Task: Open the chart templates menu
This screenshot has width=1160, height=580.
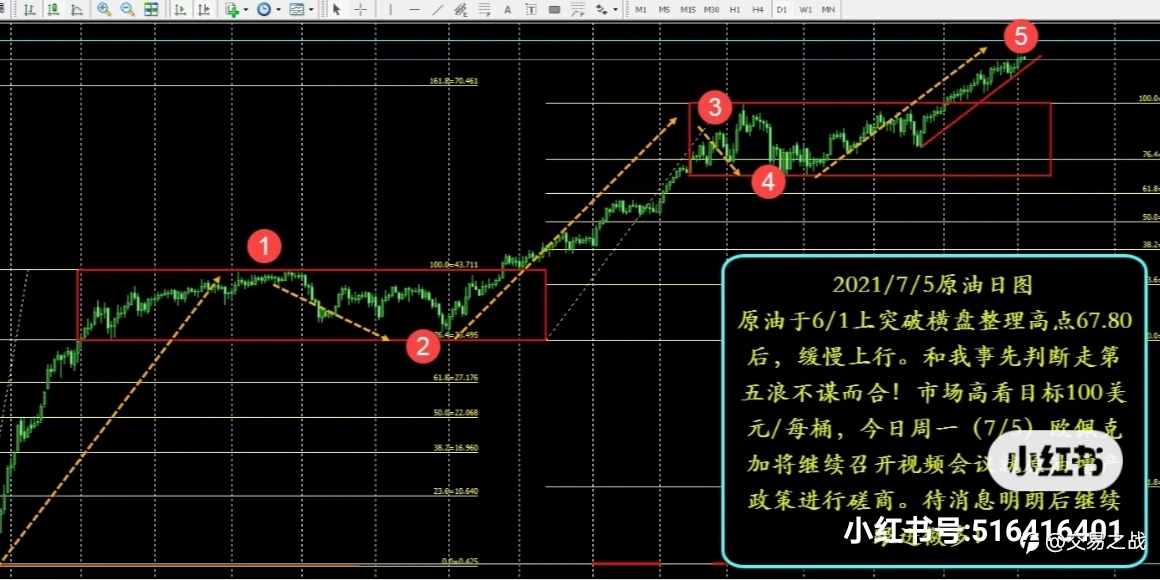Action: (x=297, y=10)
